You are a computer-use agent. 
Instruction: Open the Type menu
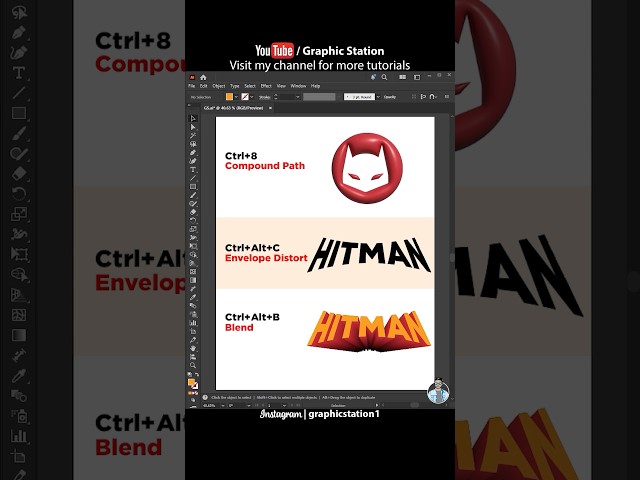(x=235, y=86)
